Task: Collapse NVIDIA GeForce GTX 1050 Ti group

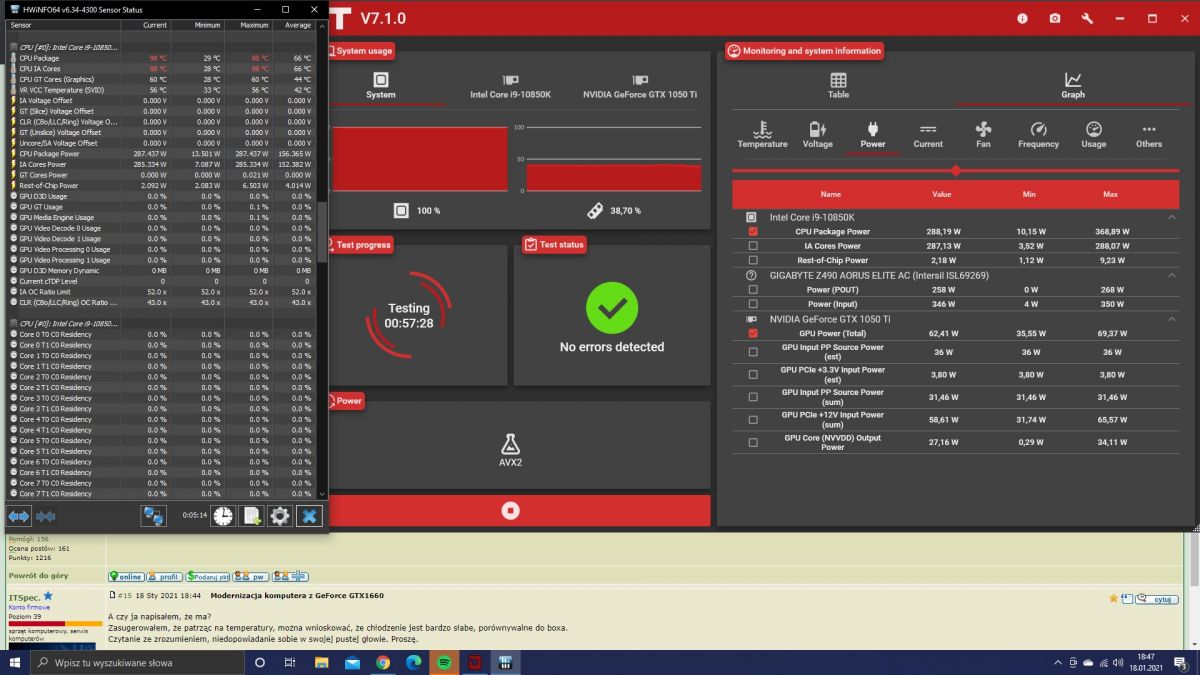Action: pos(1171,319)
